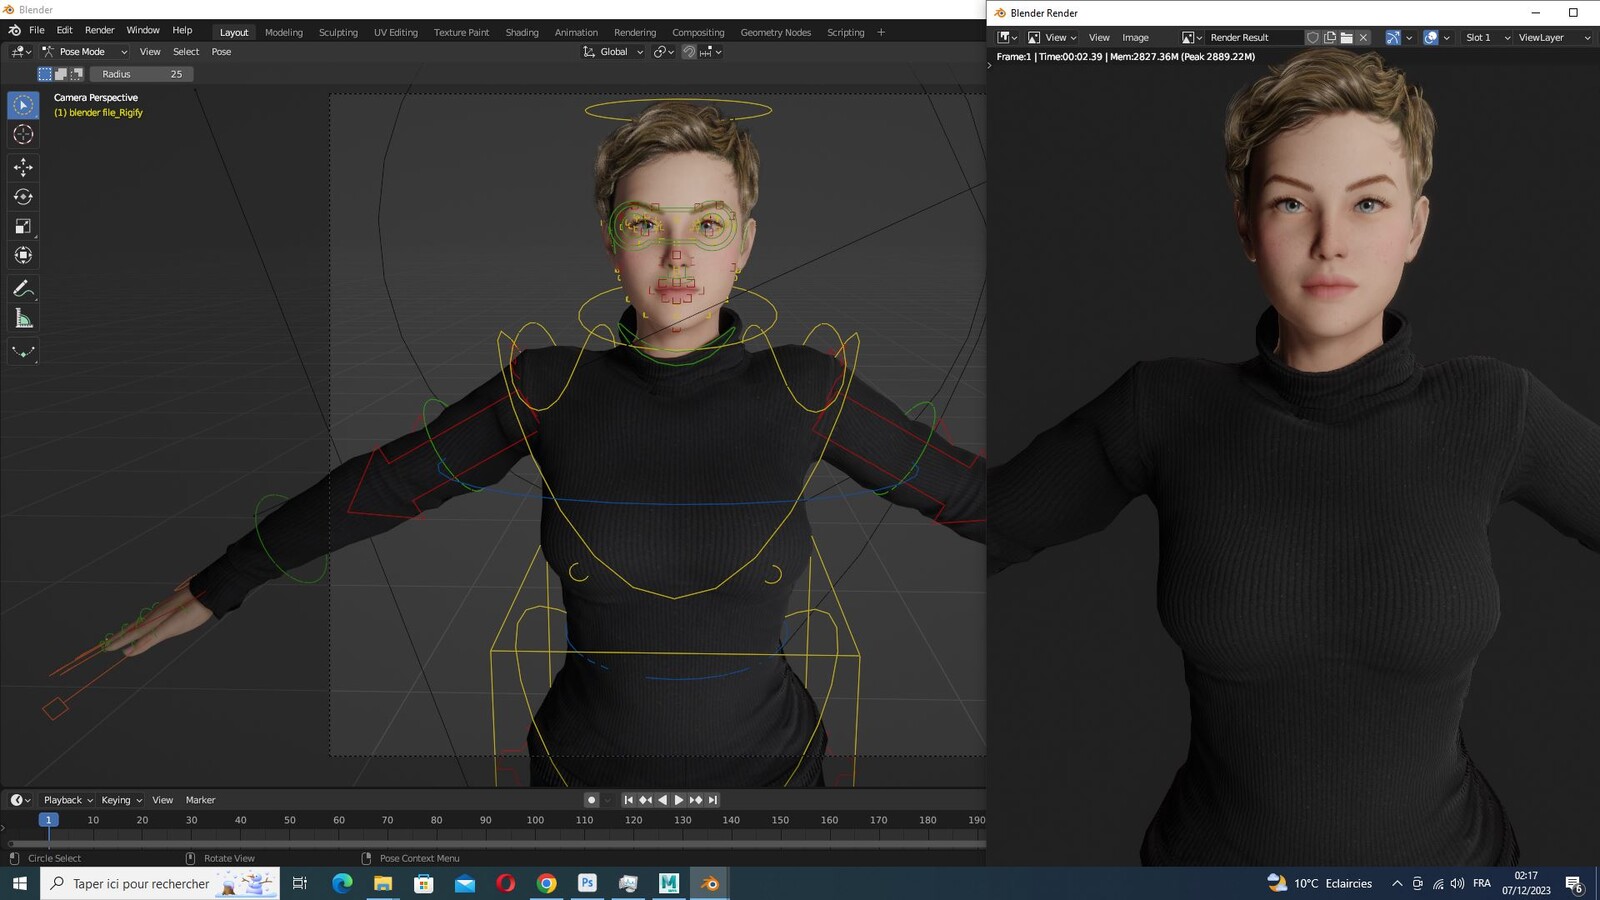The height and width of the screenshot is (900, 1600).
Task: Open the Playback dropdown
Action: coord(68,800)
